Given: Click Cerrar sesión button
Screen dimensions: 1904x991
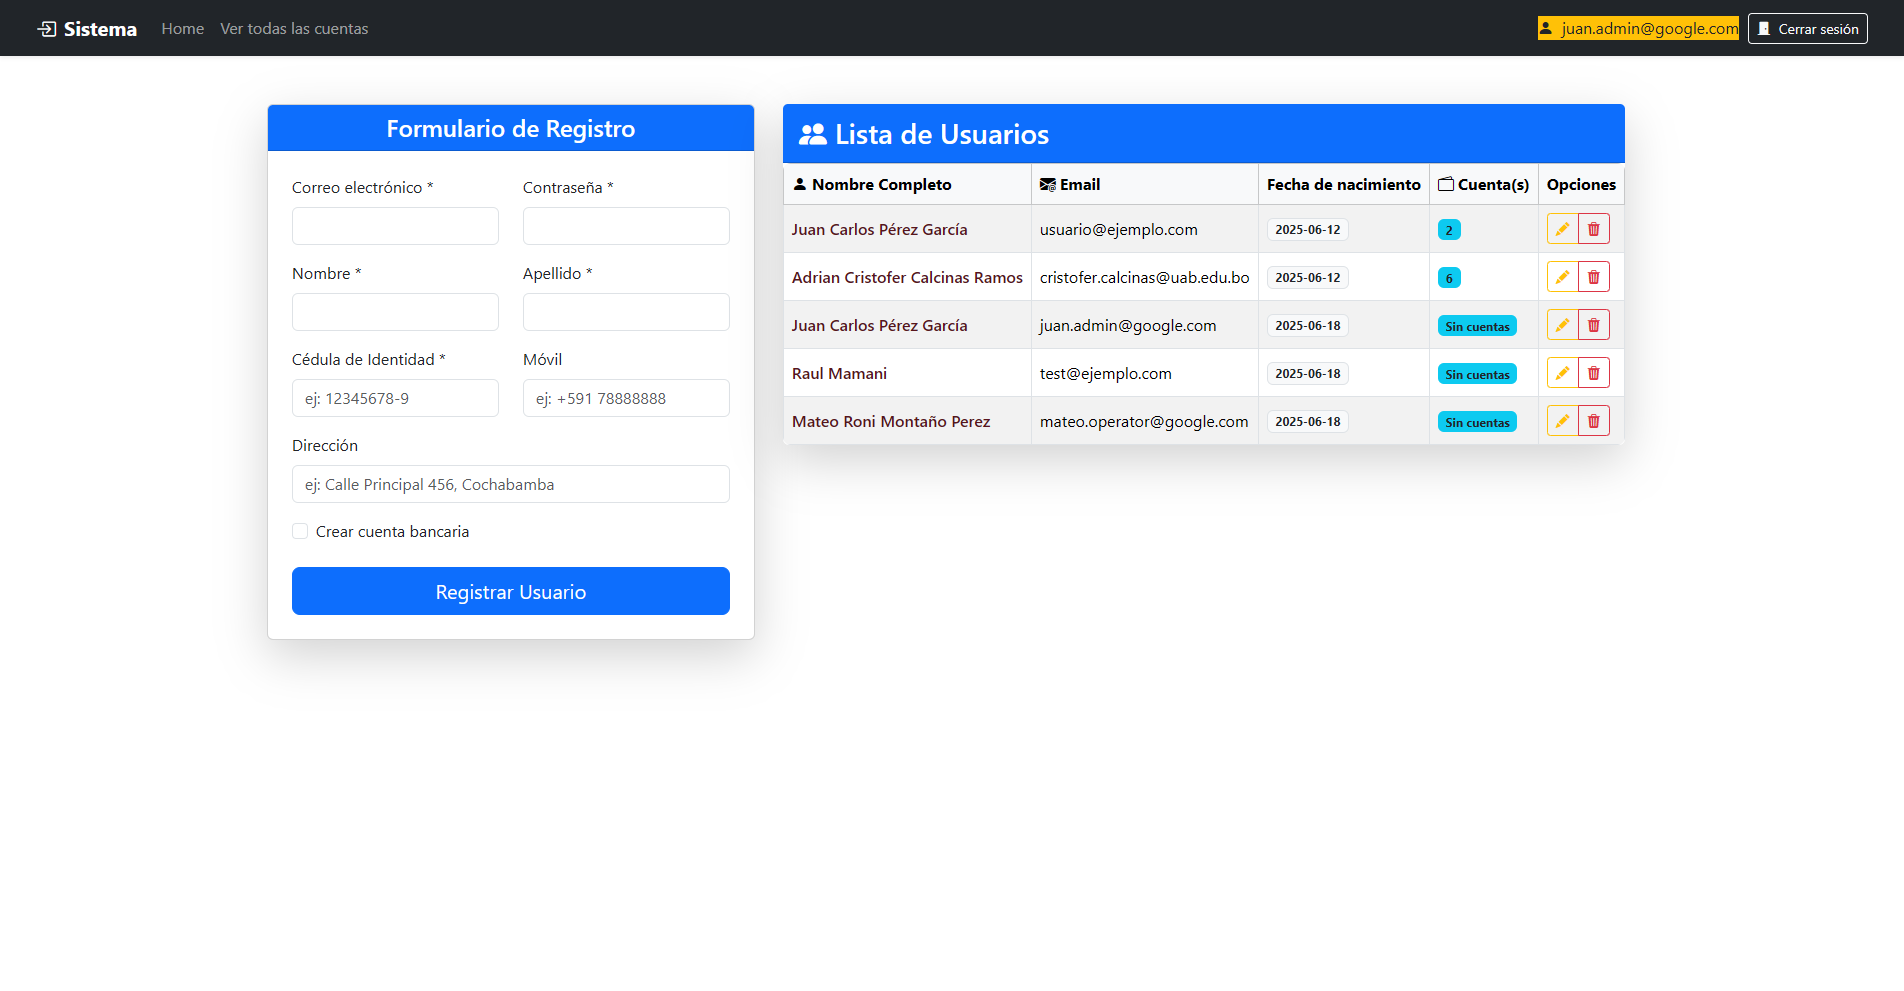Looking at the screenshot, I should click(1808, 29).
